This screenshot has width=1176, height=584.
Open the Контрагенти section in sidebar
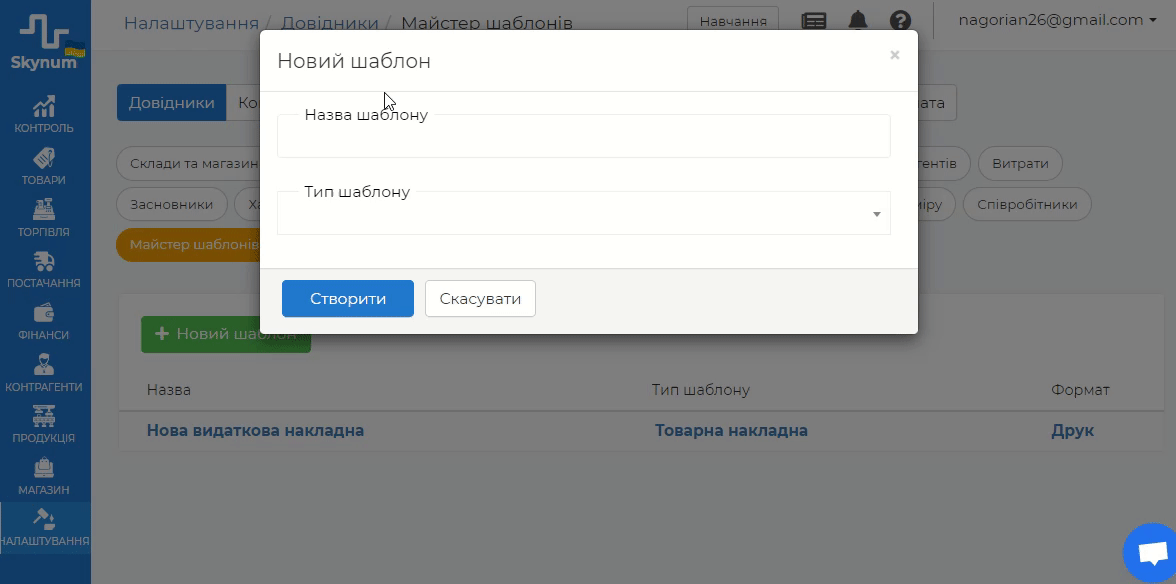(44, 373)
